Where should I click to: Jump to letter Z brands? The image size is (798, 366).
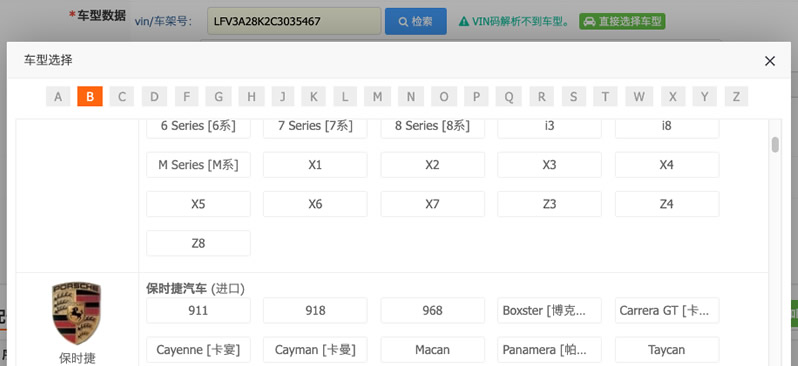click(x=736, y=96)
